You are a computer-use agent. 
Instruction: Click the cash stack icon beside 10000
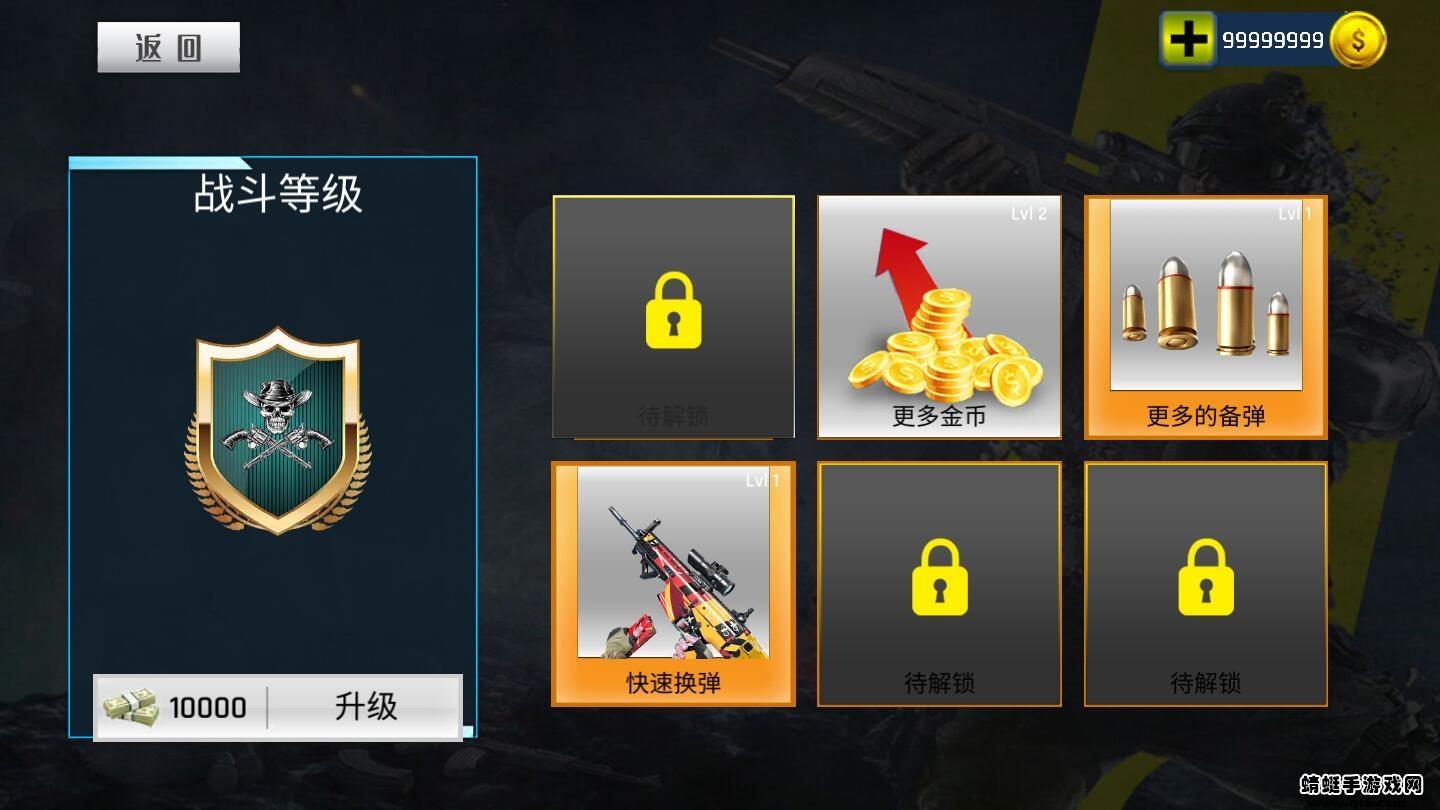coord(130,707)
